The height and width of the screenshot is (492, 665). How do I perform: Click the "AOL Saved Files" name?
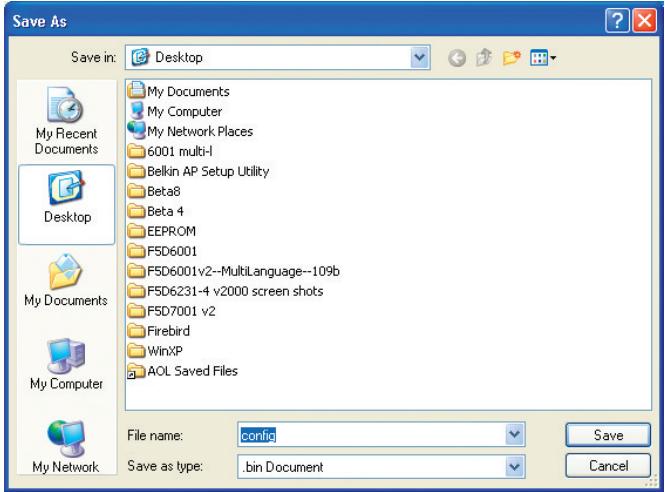[x=193, y=371]
